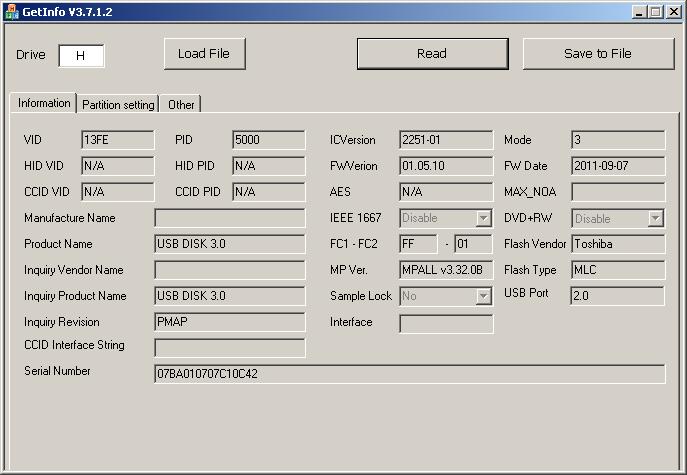Viewport: 687px width, 475px height.
Task: Click the VID field showing 13FE
Action: (x=118, y=140)
